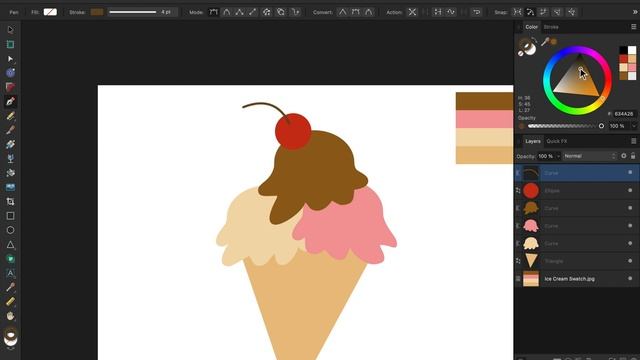Screen dimensions: 640x360
Task: Select the yellow Pencil tool
Action: (10, 116)
